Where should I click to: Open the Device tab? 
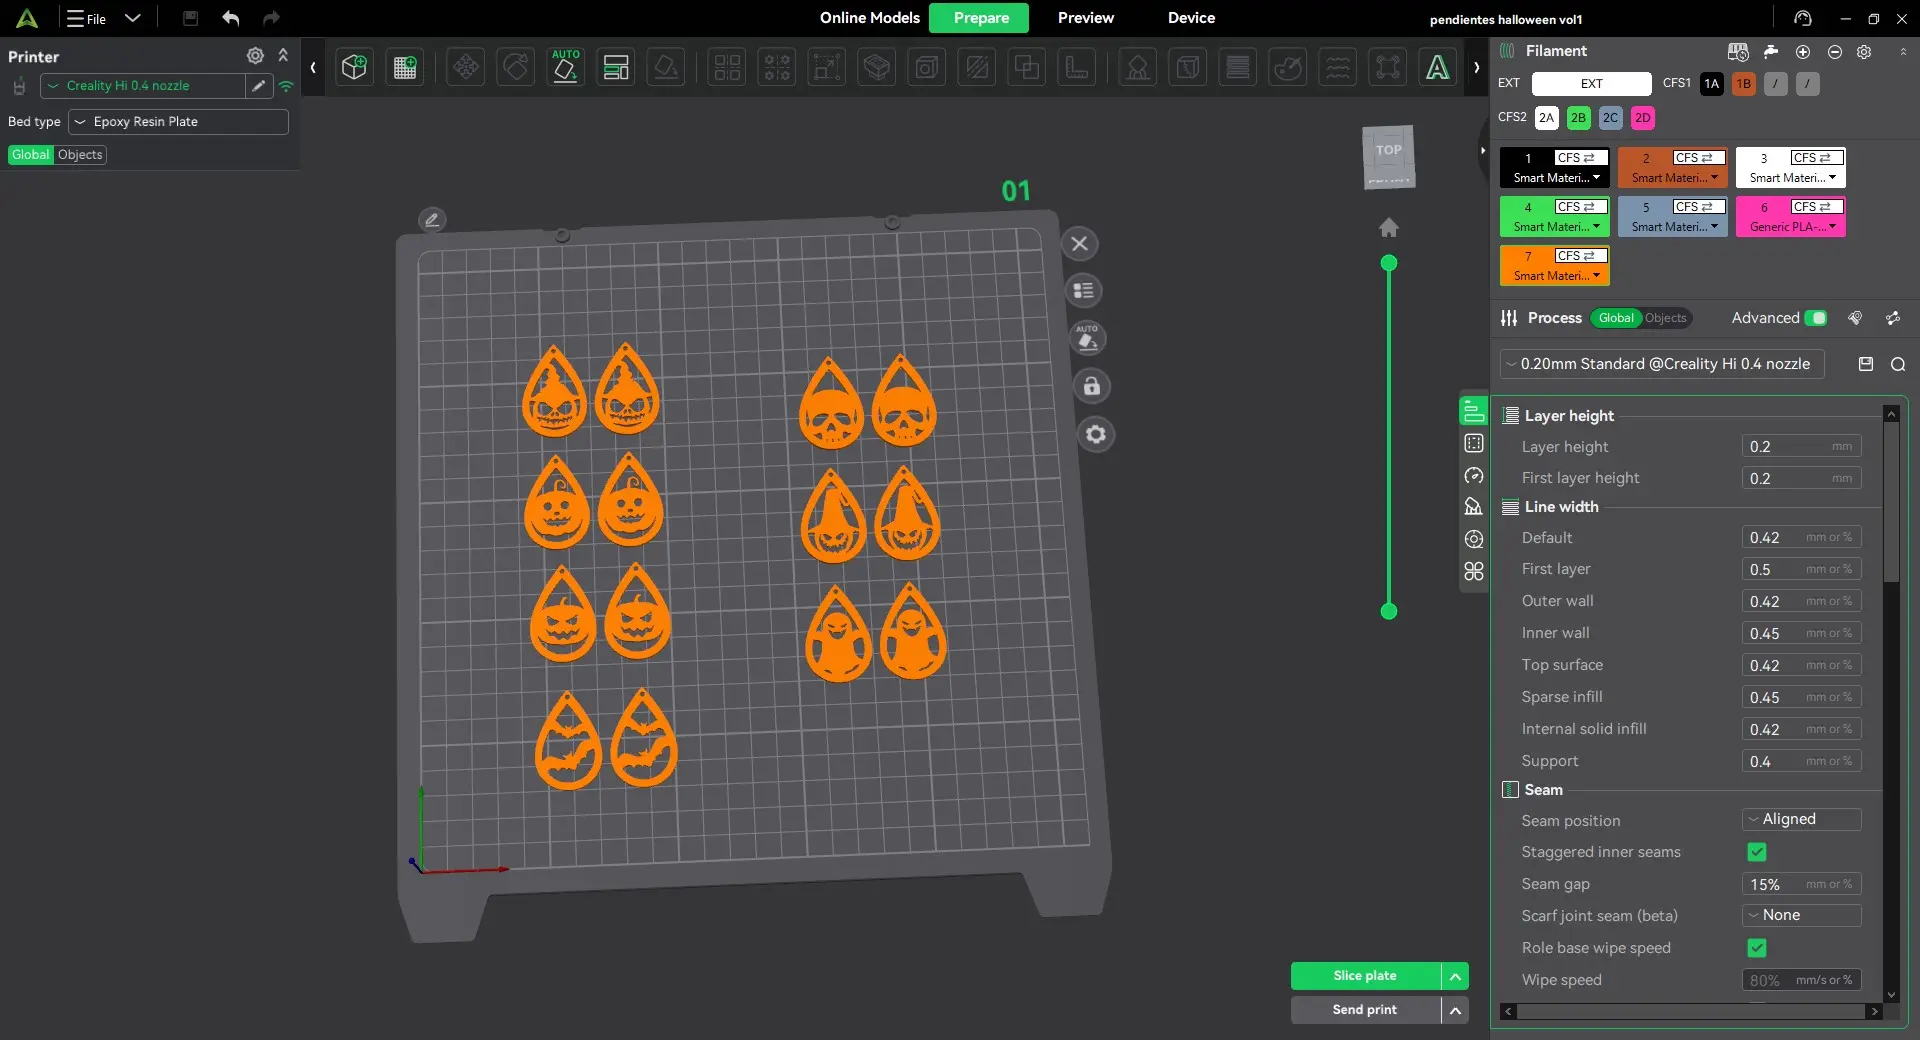click(x=1191, y=18)
